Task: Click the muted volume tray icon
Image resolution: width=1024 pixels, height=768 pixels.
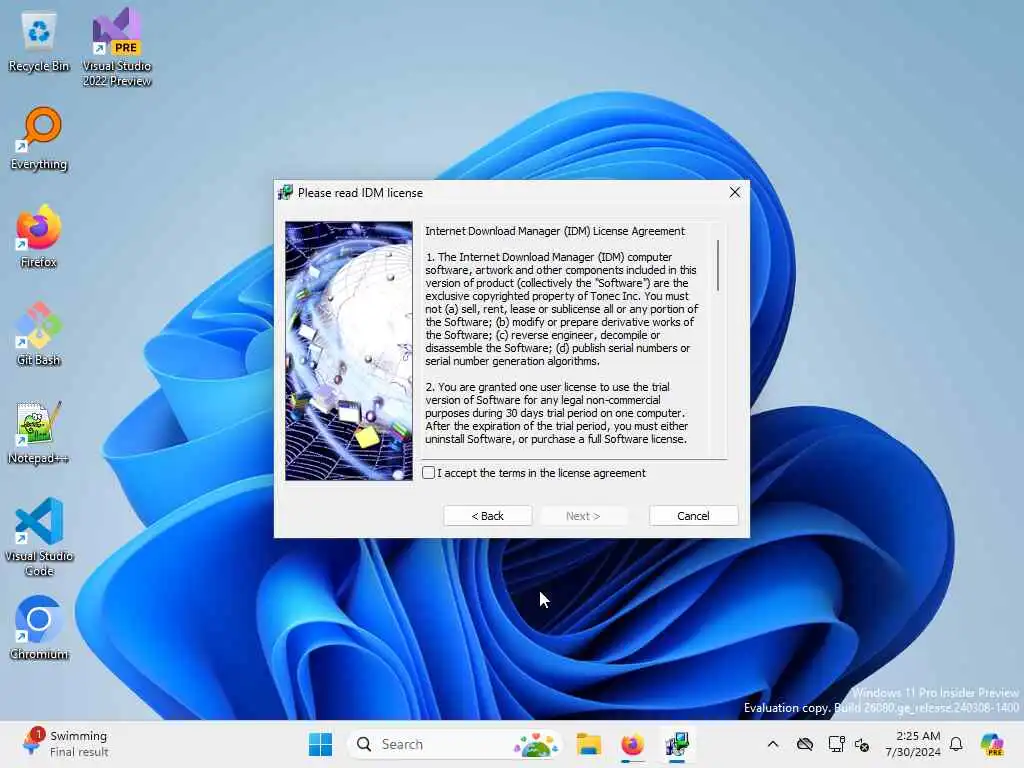Action: pos(862,744)
